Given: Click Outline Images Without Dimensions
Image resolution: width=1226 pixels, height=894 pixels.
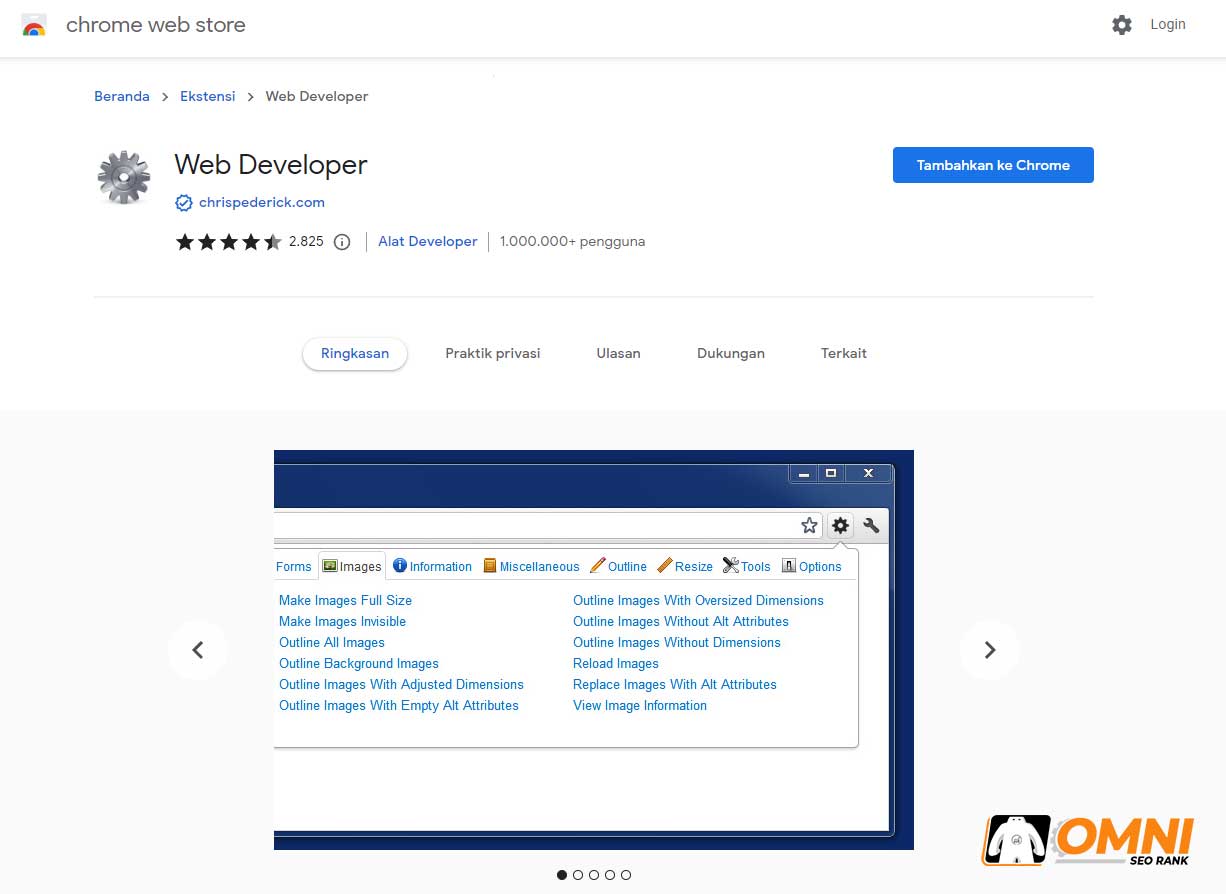Looking at the screenshot, I should pos(677,642).
